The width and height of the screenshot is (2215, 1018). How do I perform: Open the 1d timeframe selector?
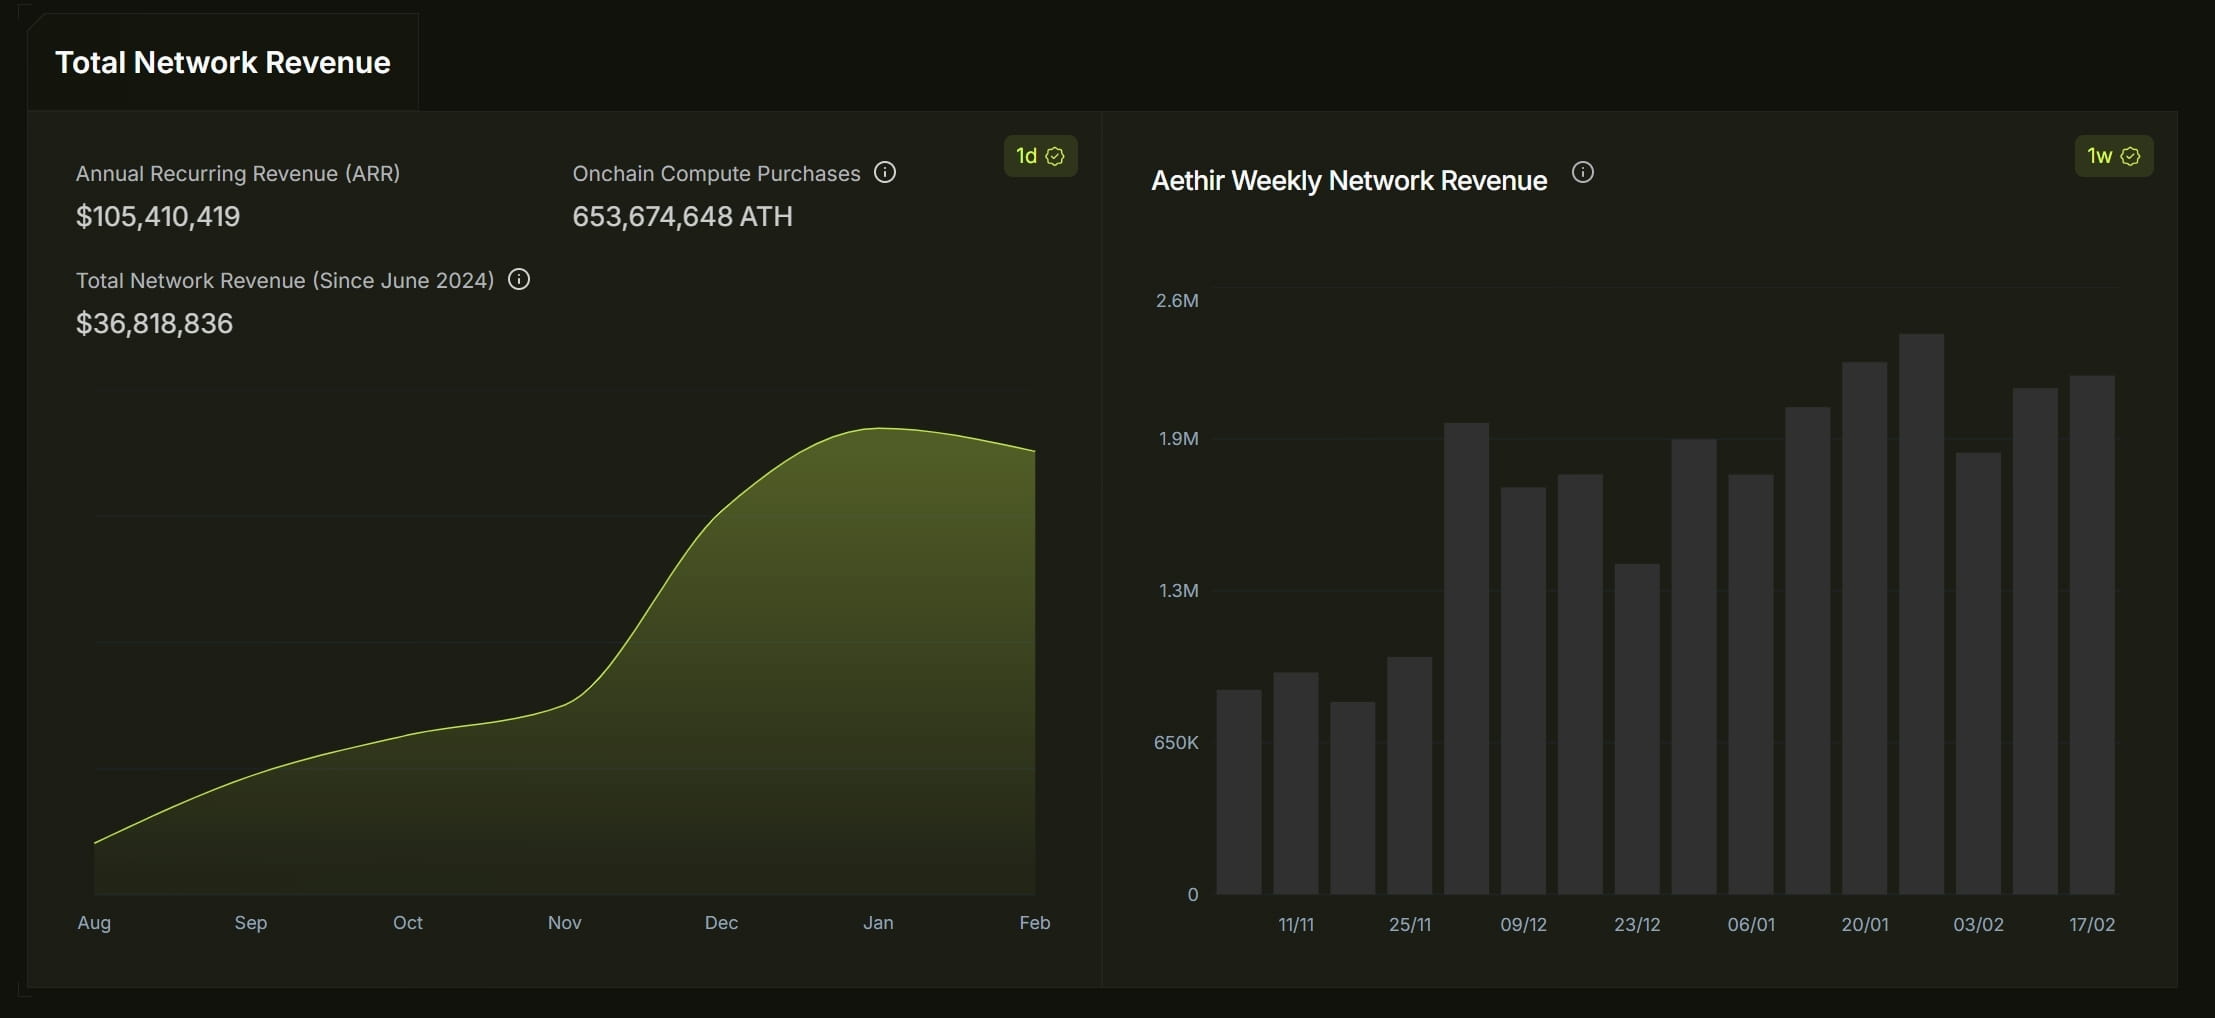(x=1040, y=156)
